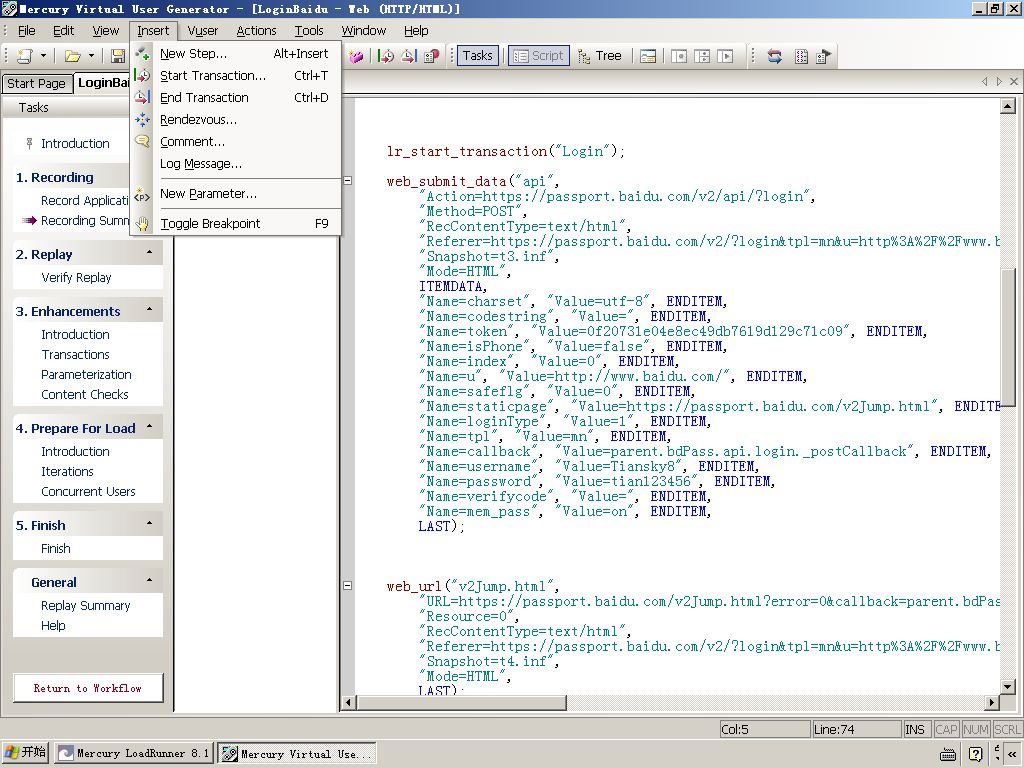Click the replay snapshot only icon

[x=725, y=56]
